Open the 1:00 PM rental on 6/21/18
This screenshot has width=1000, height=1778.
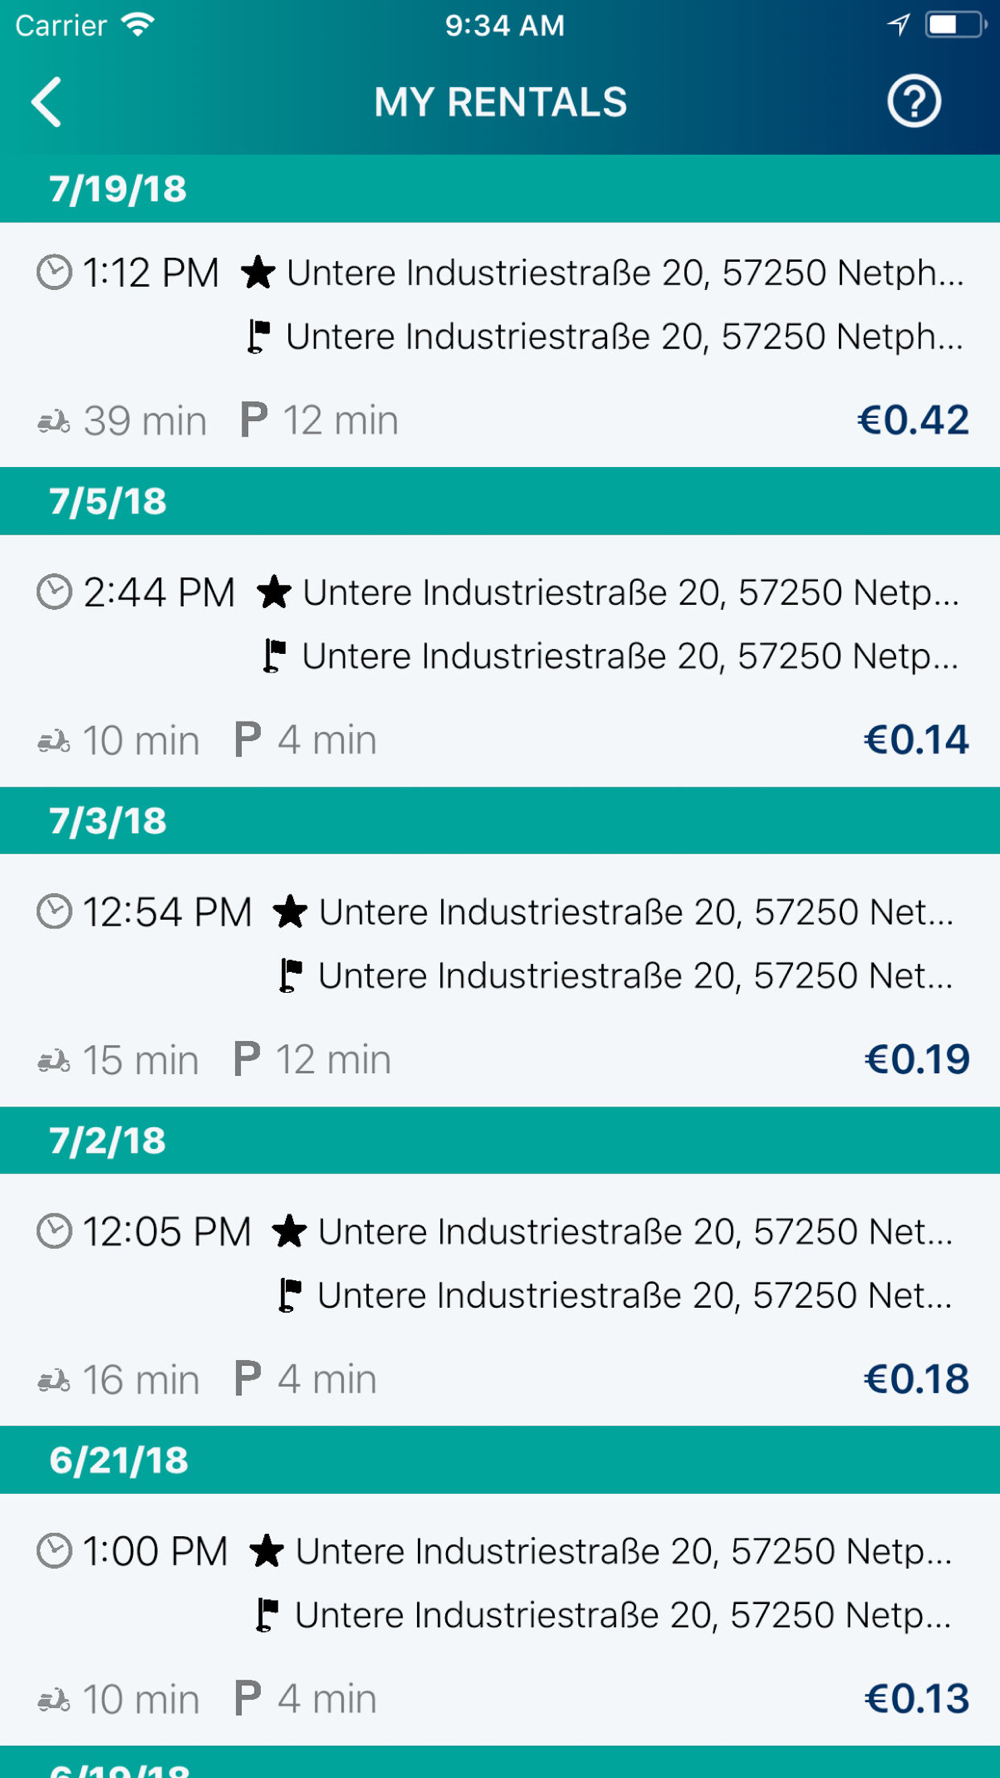coord(500,1619)
